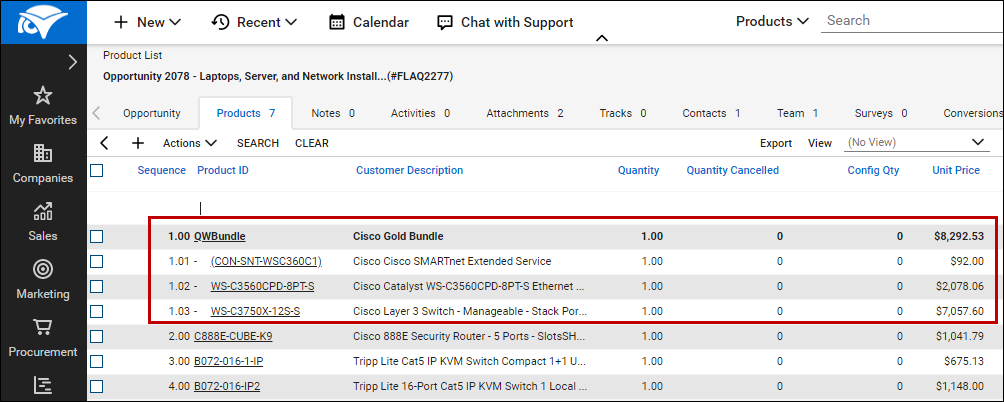Image resolution: width=1004 pixels, height=402 pixels.
Task: Click the $8,292.53 unit price
Action: click(959, 236)
